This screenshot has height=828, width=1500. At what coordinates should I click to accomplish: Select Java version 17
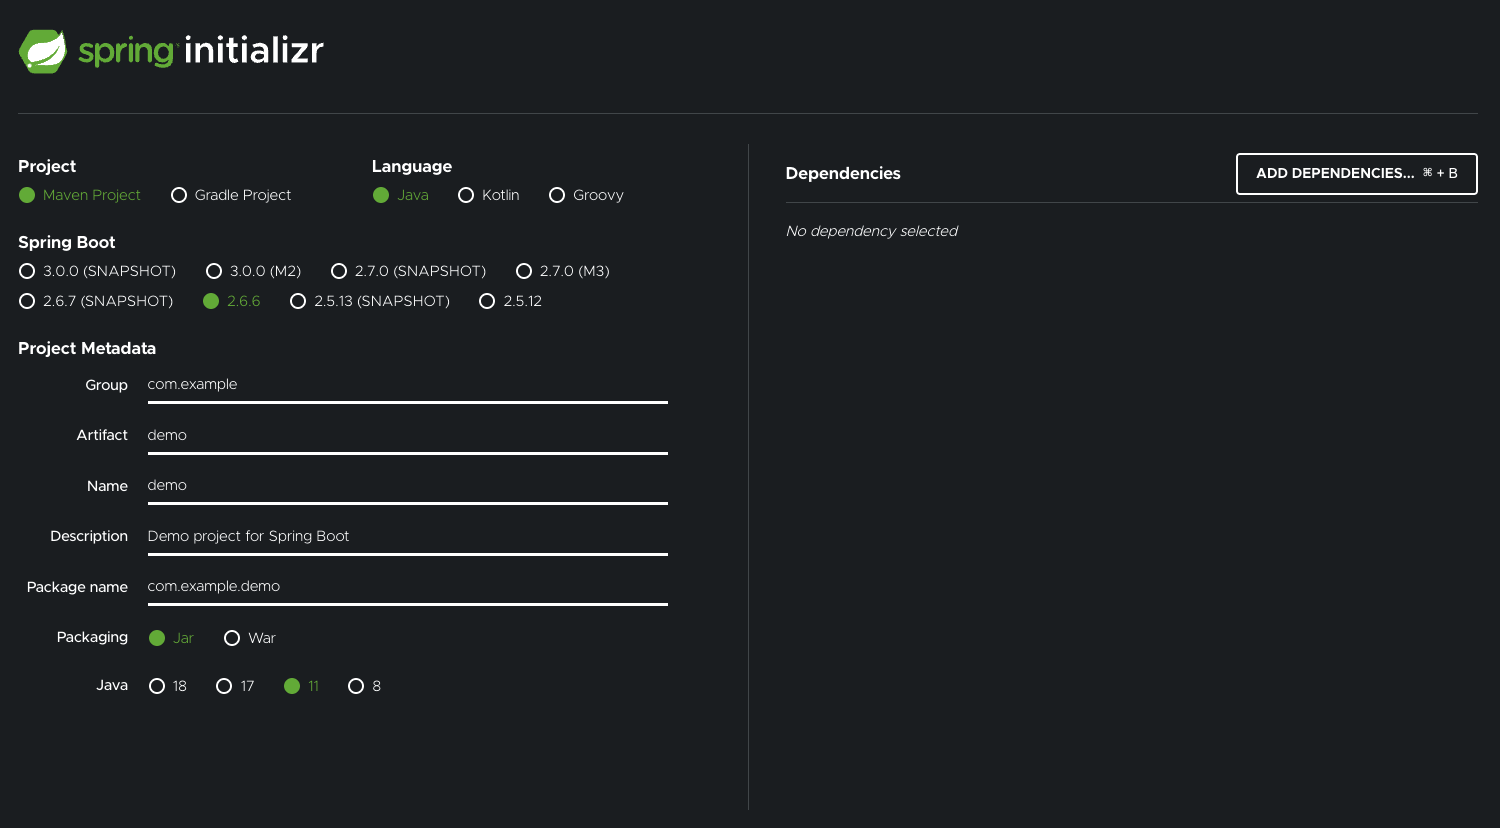(235, 686)
